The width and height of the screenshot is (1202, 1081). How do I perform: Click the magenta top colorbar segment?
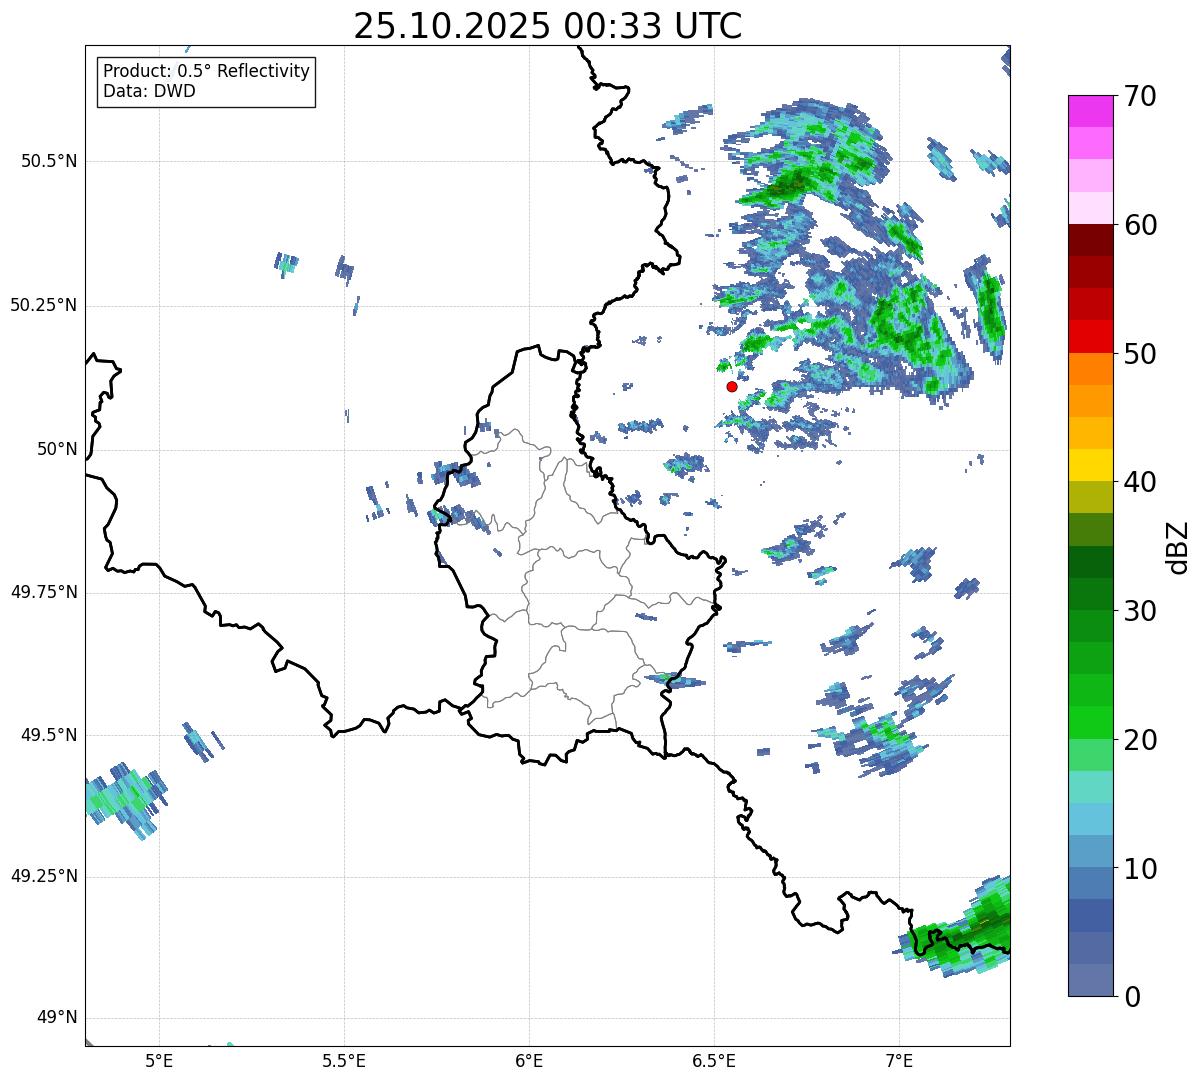(1090, 111)
